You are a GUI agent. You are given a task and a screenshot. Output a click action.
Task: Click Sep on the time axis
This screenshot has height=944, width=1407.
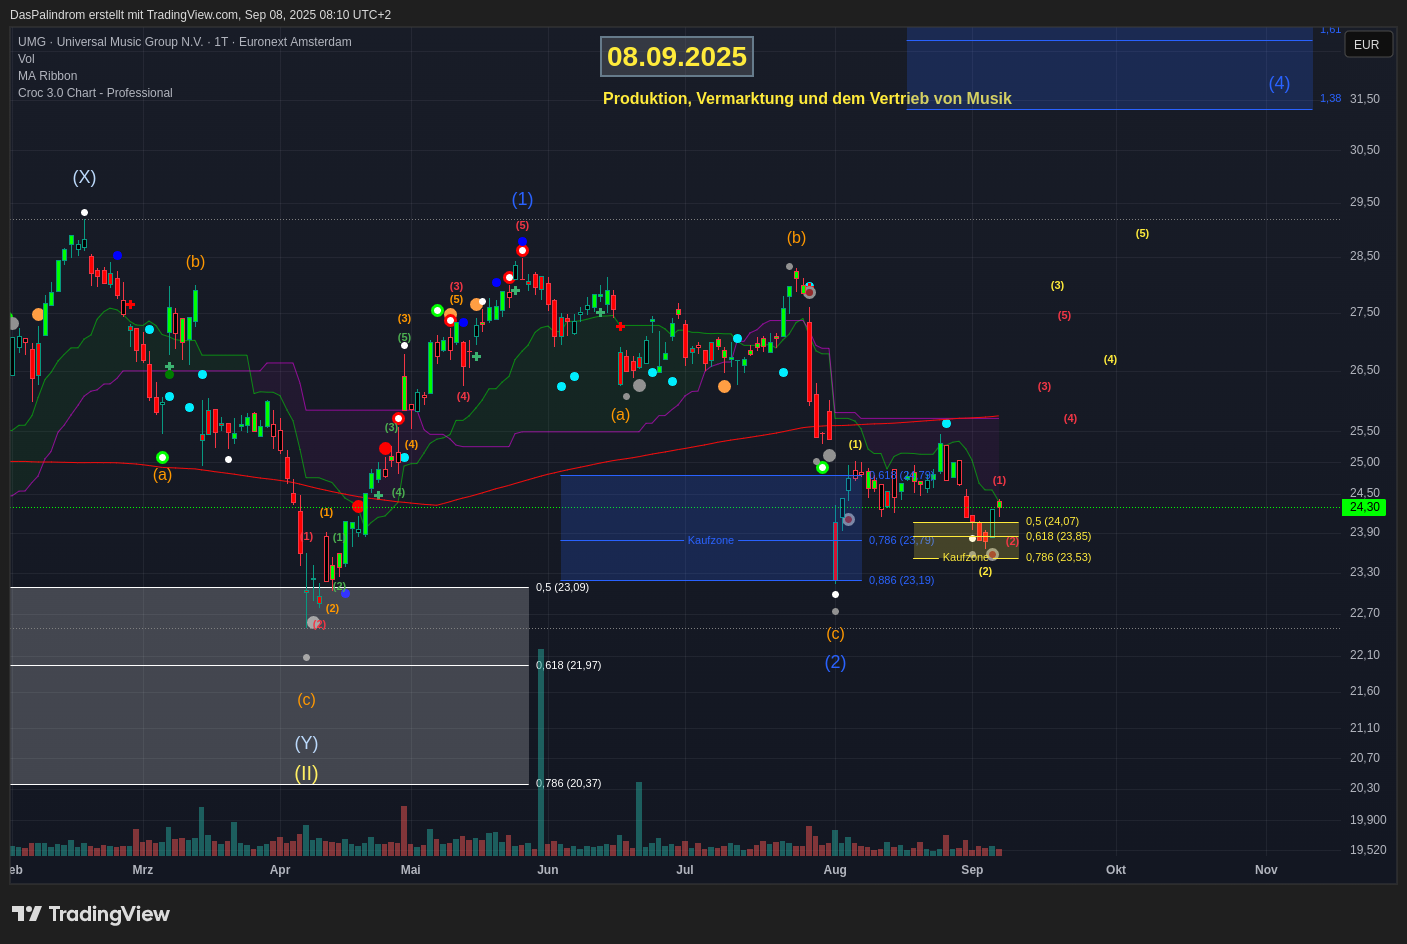pos(972,870)
